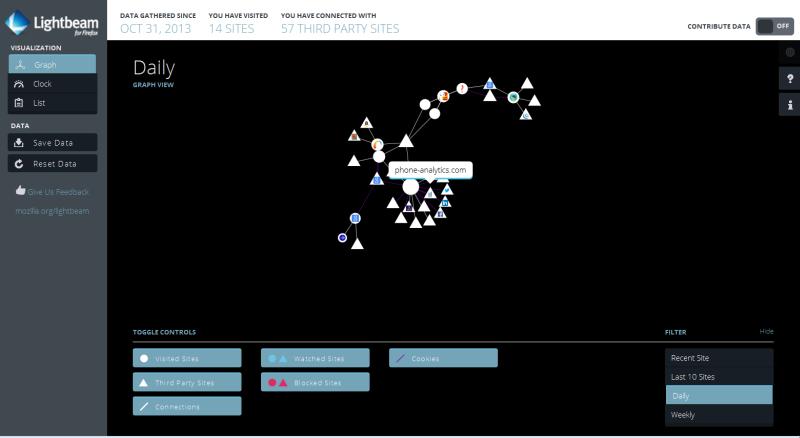Toggle Blocked Sites display
The height and width of the screenshot is (438, 800).
click(315, 382)
